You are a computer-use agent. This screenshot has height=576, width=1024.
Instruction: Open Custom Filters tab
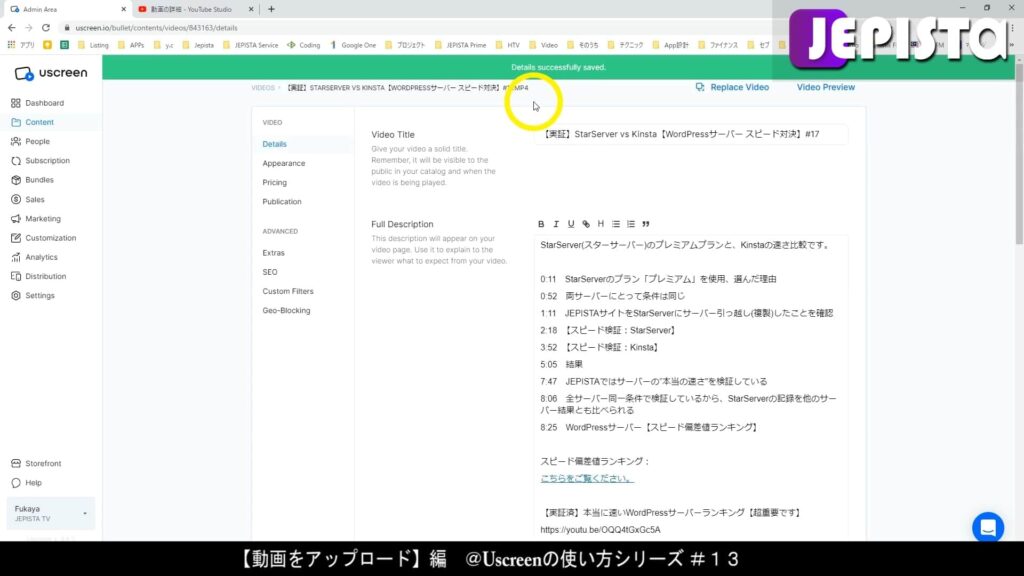click(288, 291)
